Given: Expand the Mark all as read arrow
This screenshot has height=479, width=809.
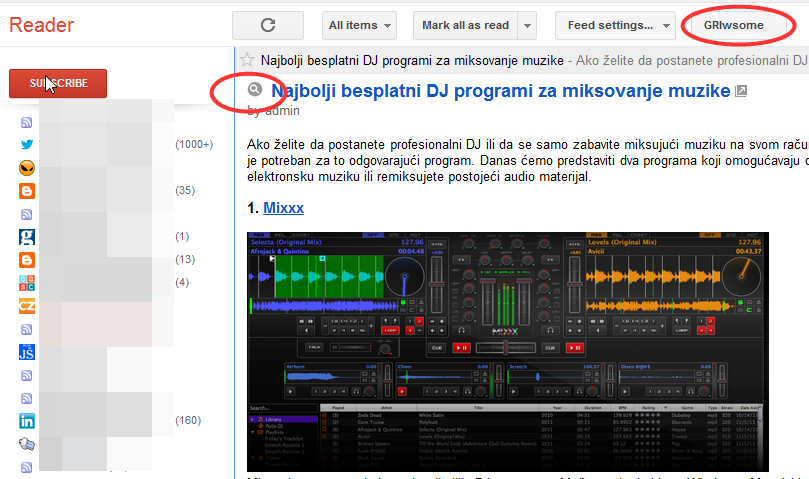Looking at the screenshot, I should point(527,25).
